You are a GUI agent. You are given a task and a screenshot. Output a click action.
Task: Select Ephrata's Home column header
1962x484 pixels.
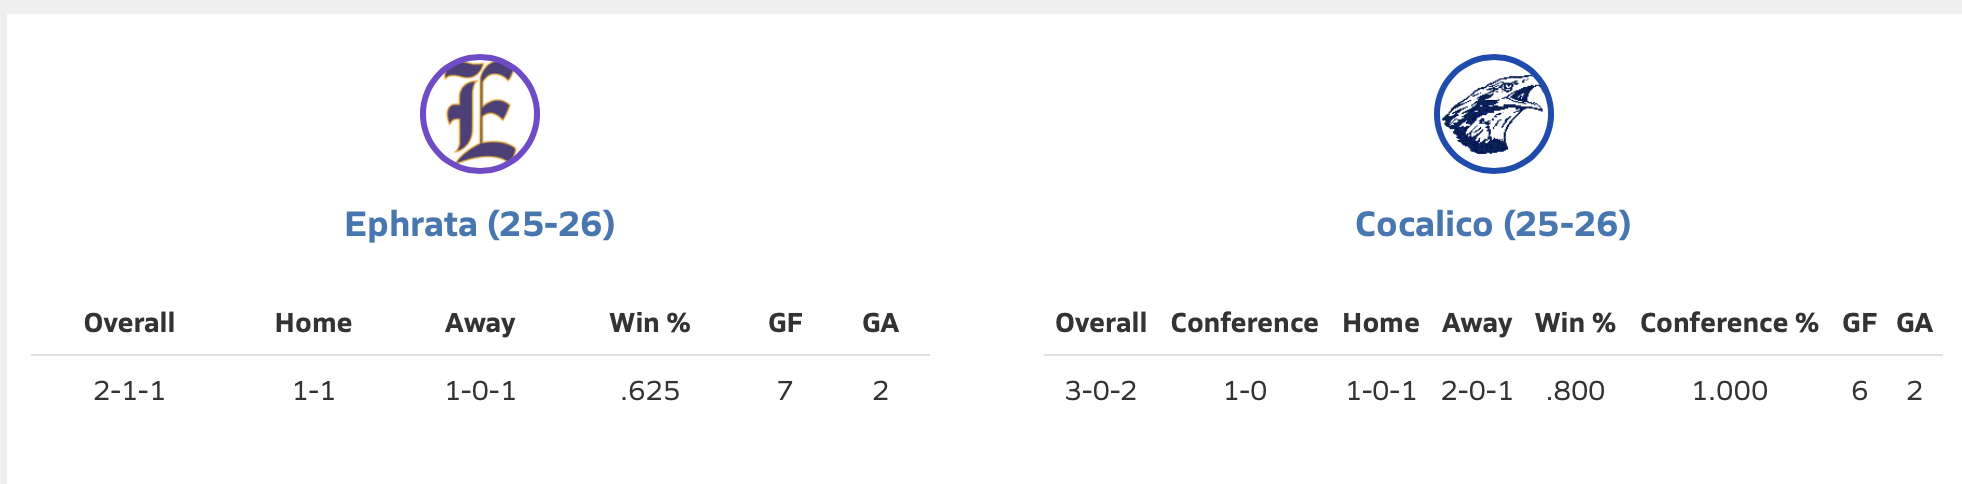(313, 323)
